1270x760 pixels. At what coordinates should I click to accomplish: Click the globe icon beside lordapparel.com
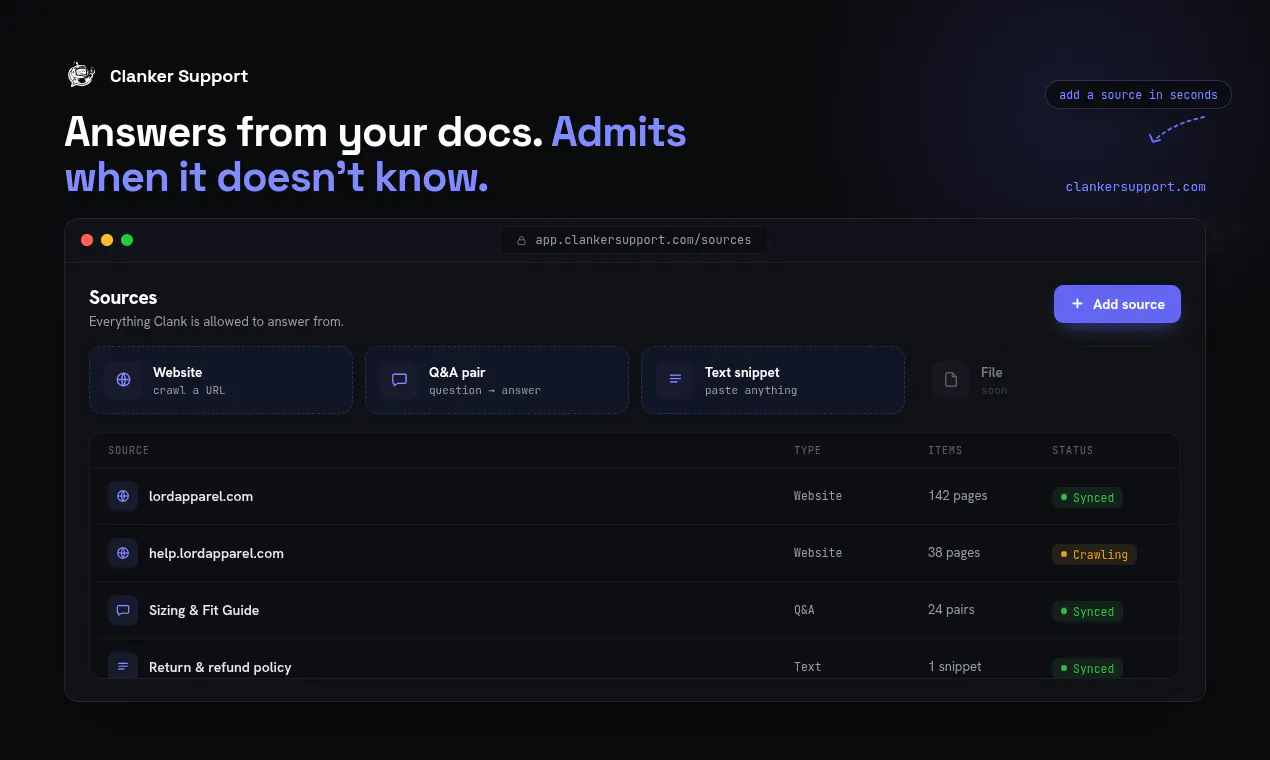(123, 496)
